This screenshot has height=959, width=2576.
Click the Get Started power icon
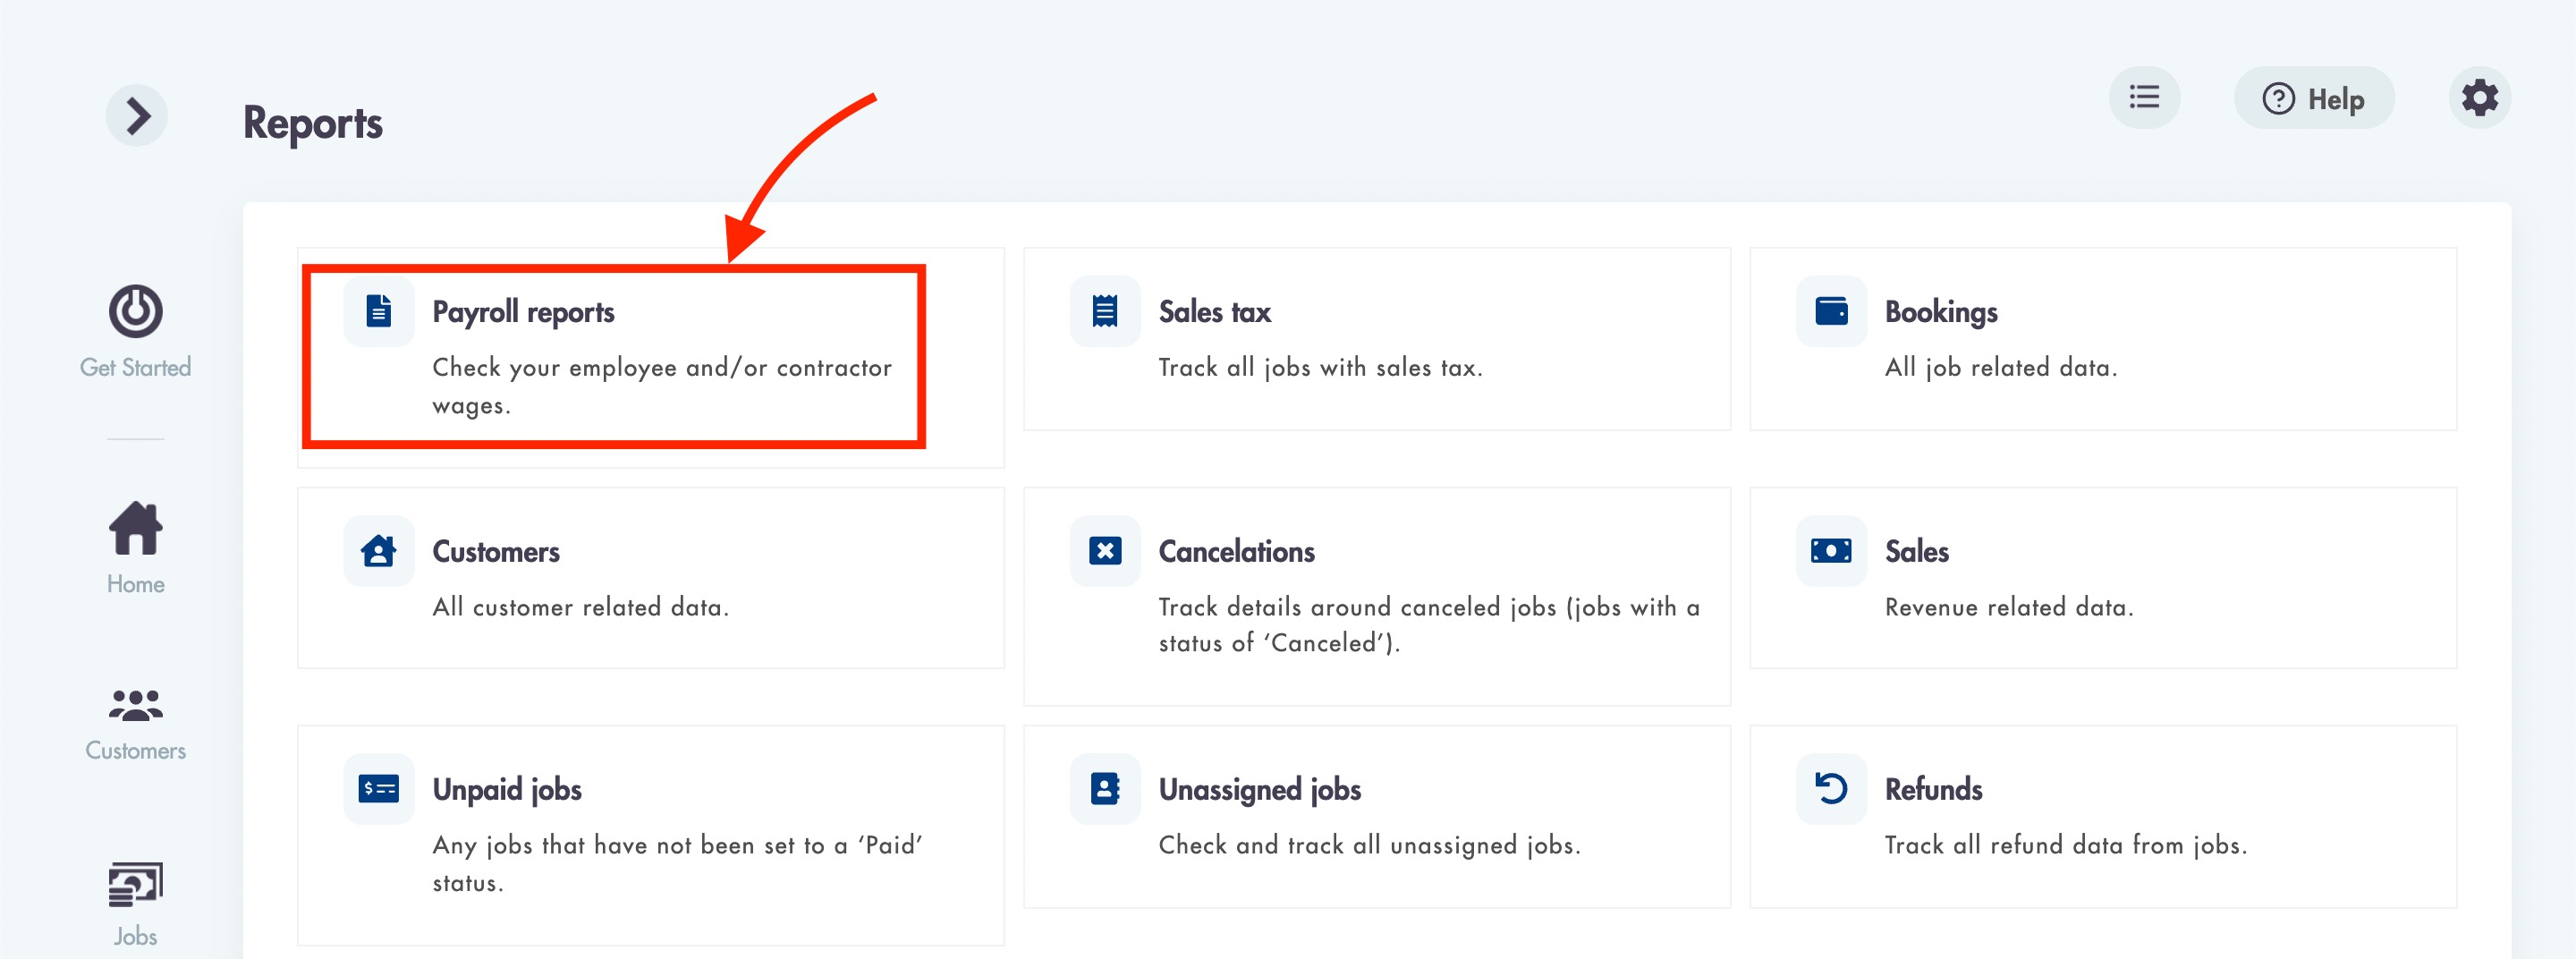(136, 311)
